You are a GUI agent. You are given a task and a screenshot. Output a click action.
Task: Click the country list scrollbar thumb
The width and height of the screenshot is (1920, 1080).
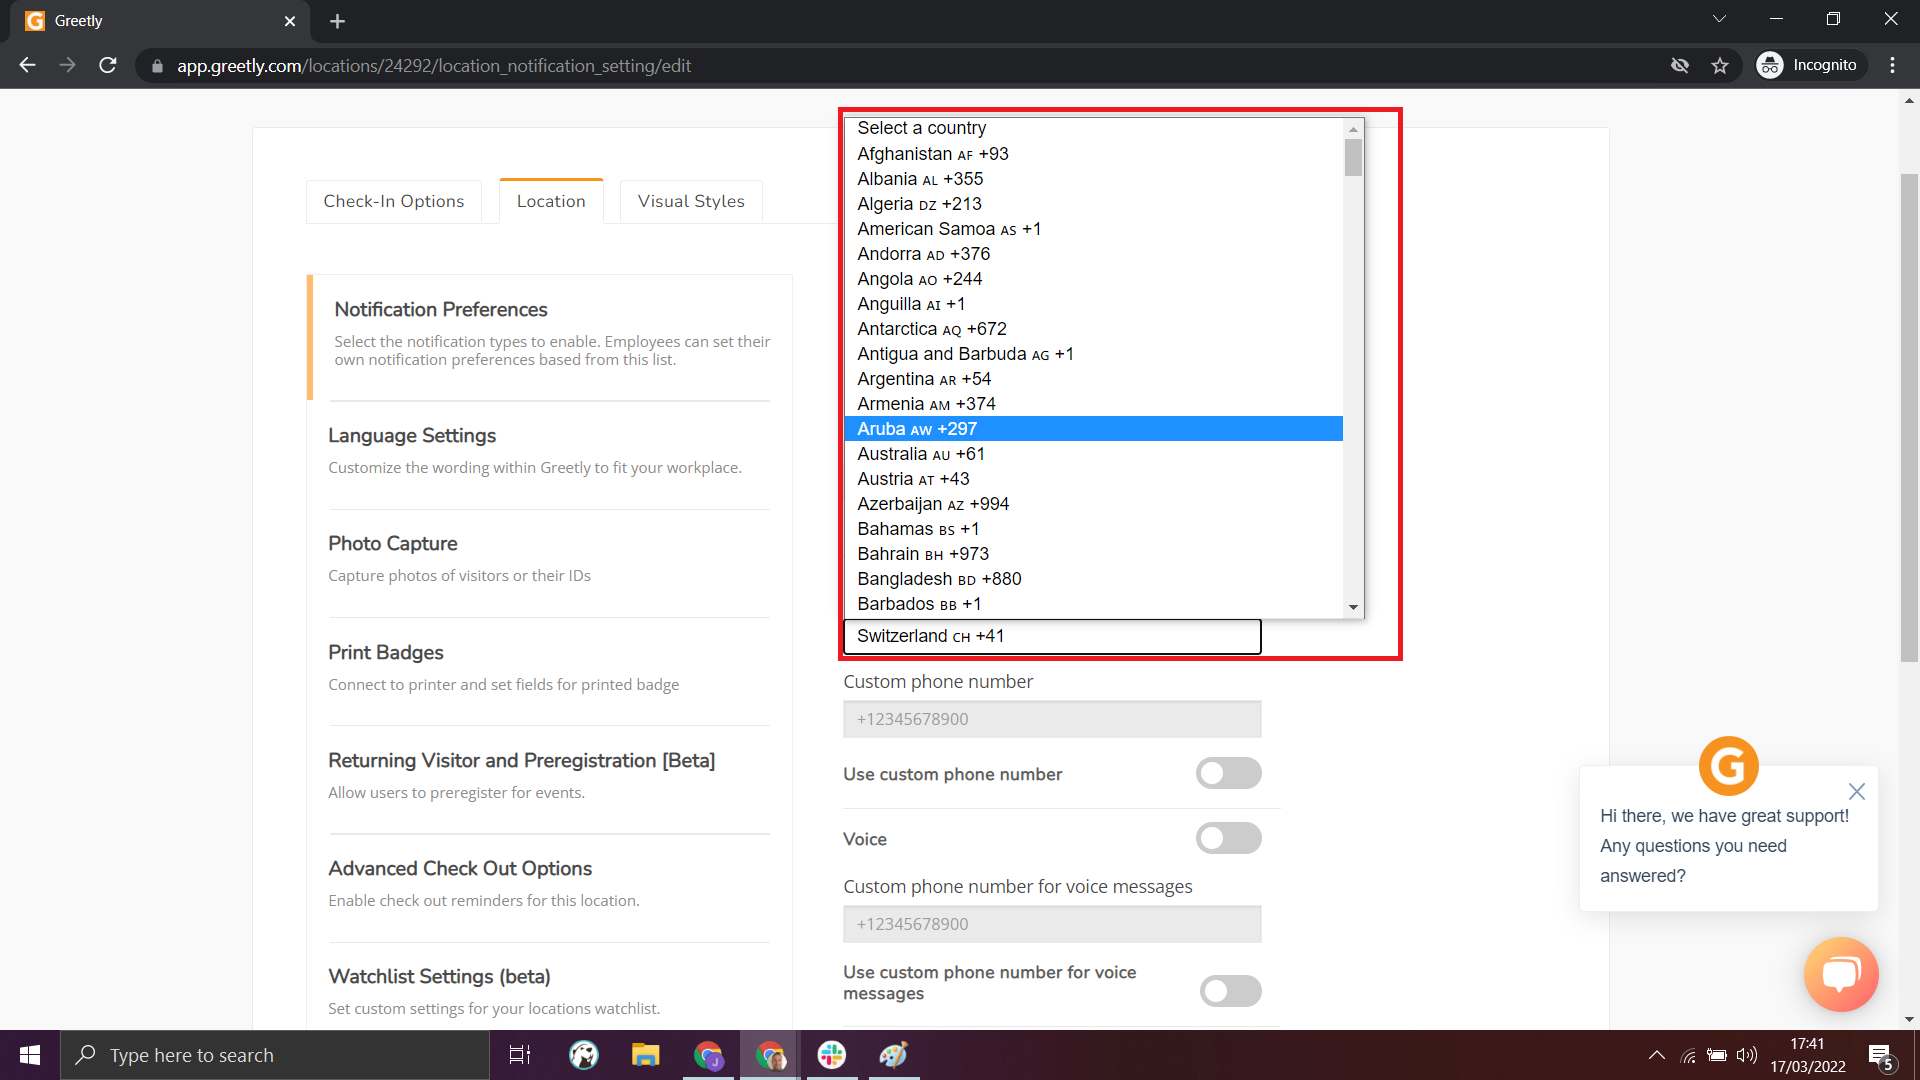click(1353, 158)
